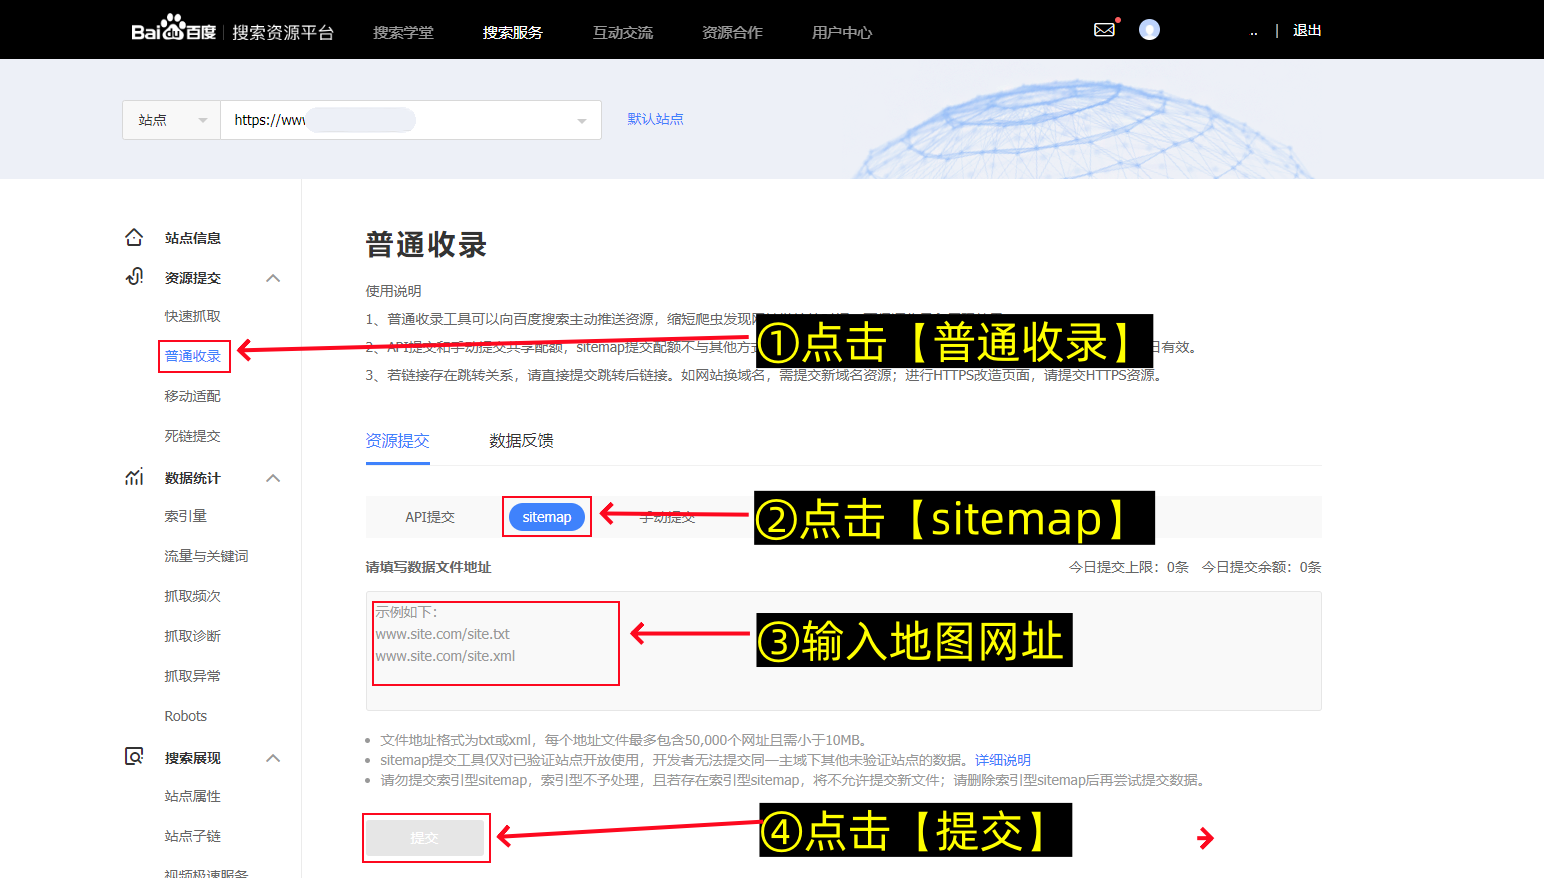Open the 搜索服务 menu item
This screenshot has width=1544, height=878.
pos(513,32)
